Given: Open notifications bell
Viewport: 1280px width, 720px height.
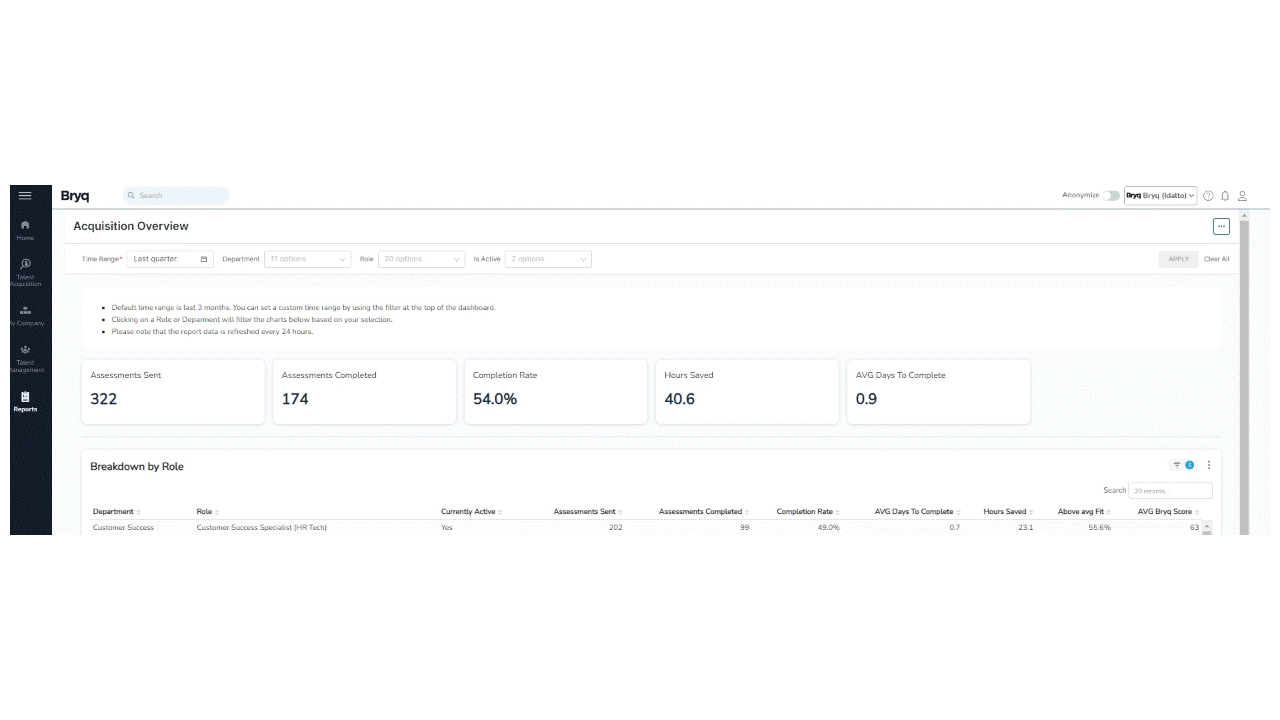Looking at the screenshot, I should (1225, 196).
